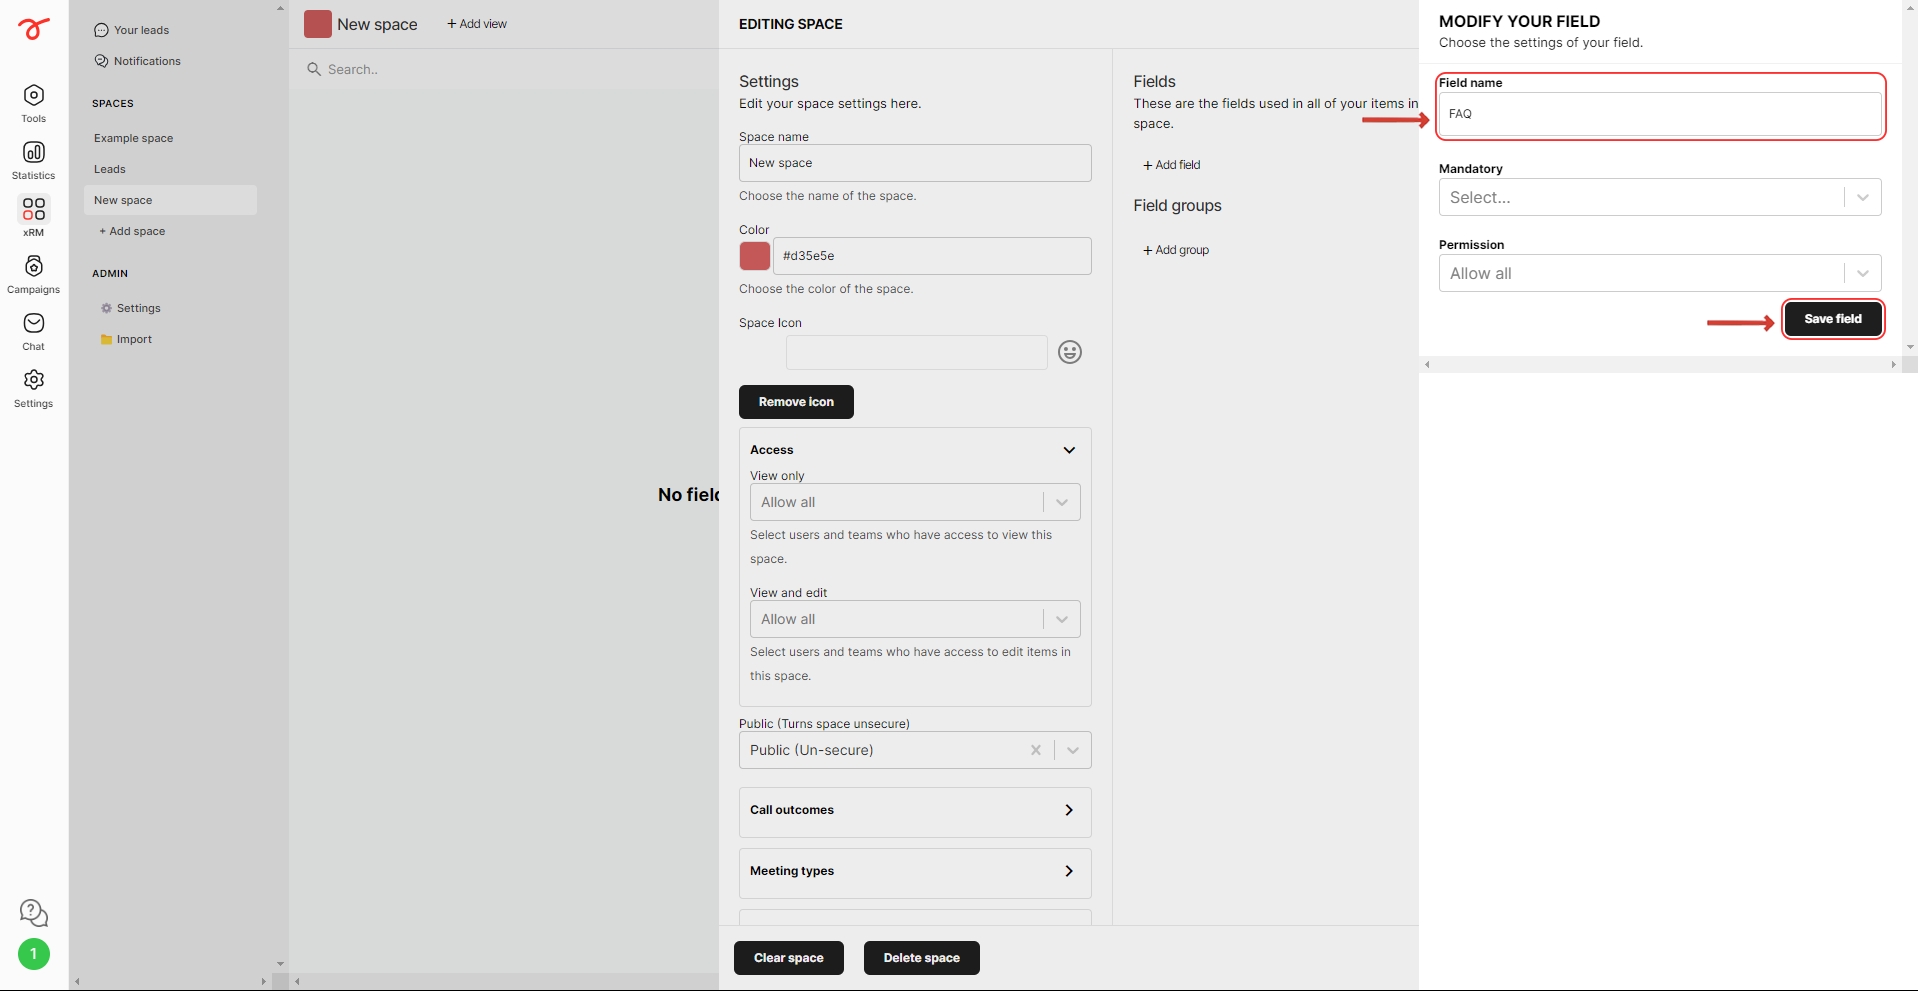Open Public space dropdown arrow

1072,750
